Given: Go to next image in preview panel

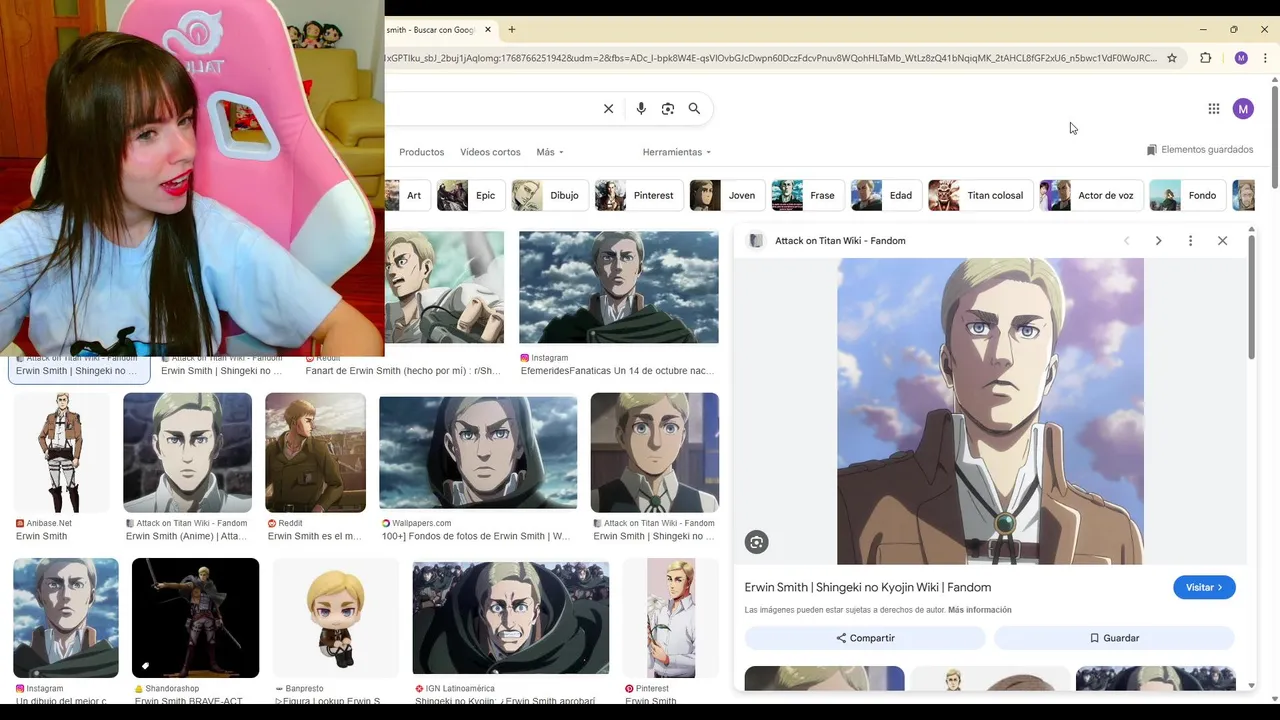Looking at the screenshot, I should click(x=1158, y=241).
